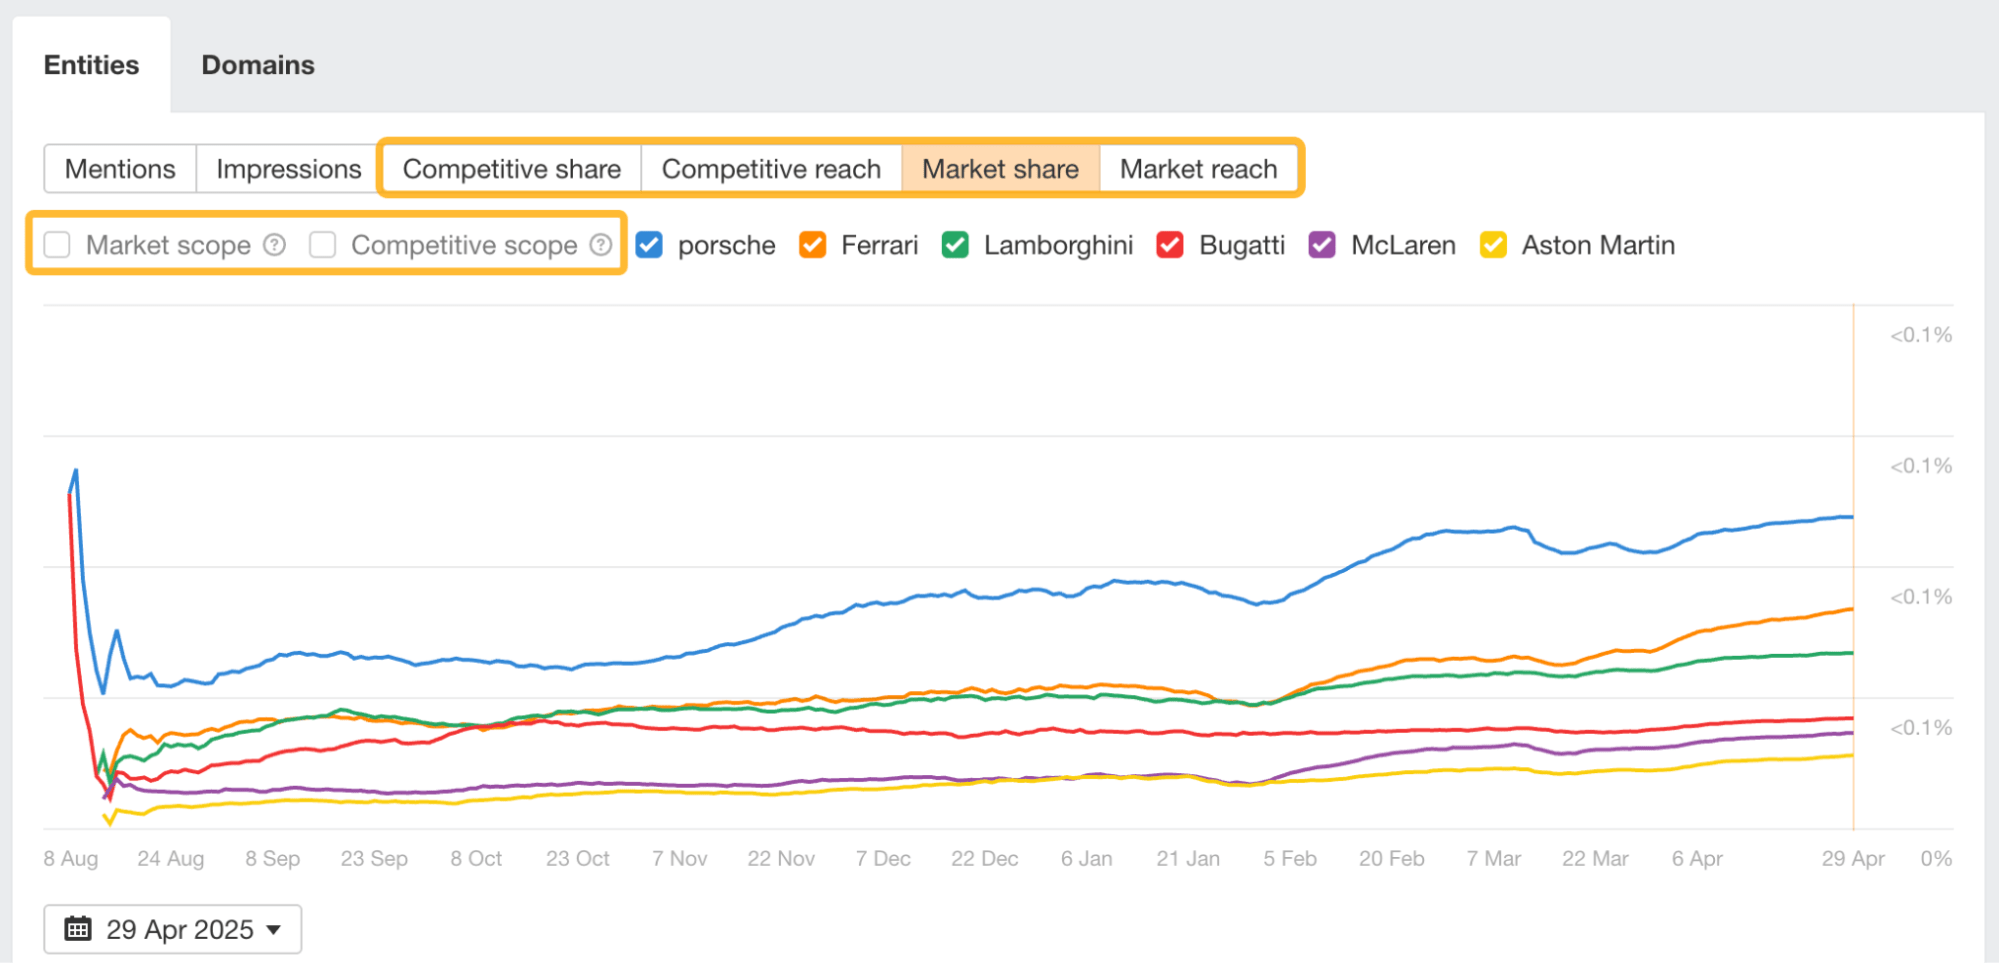Toggle off the McLaren series

1322,245
